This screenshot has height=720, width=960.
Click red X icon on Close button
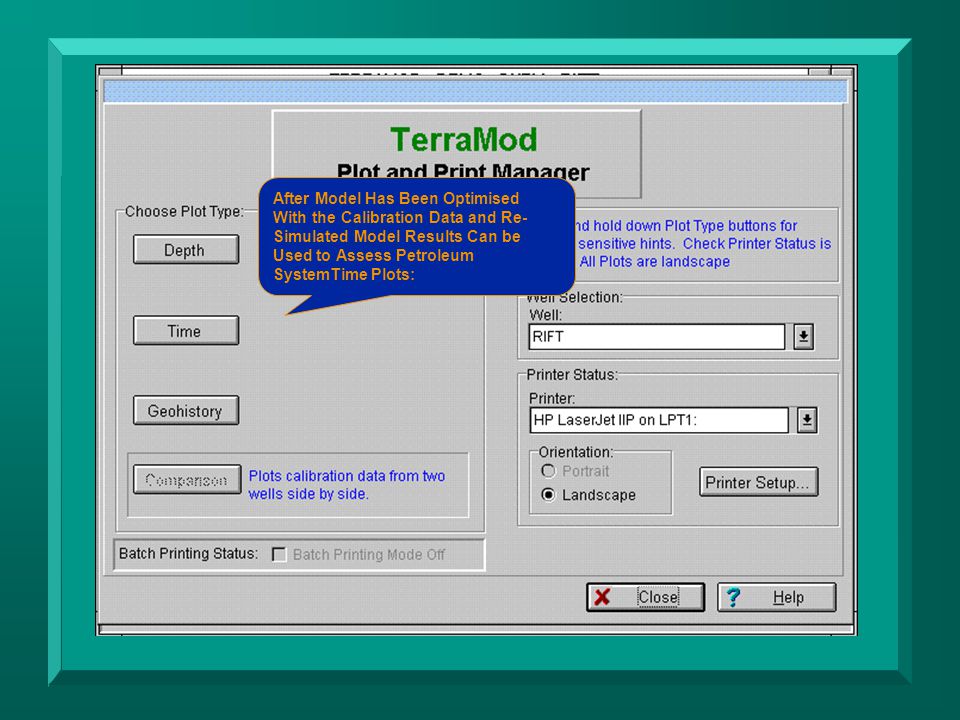pos(602,597)
